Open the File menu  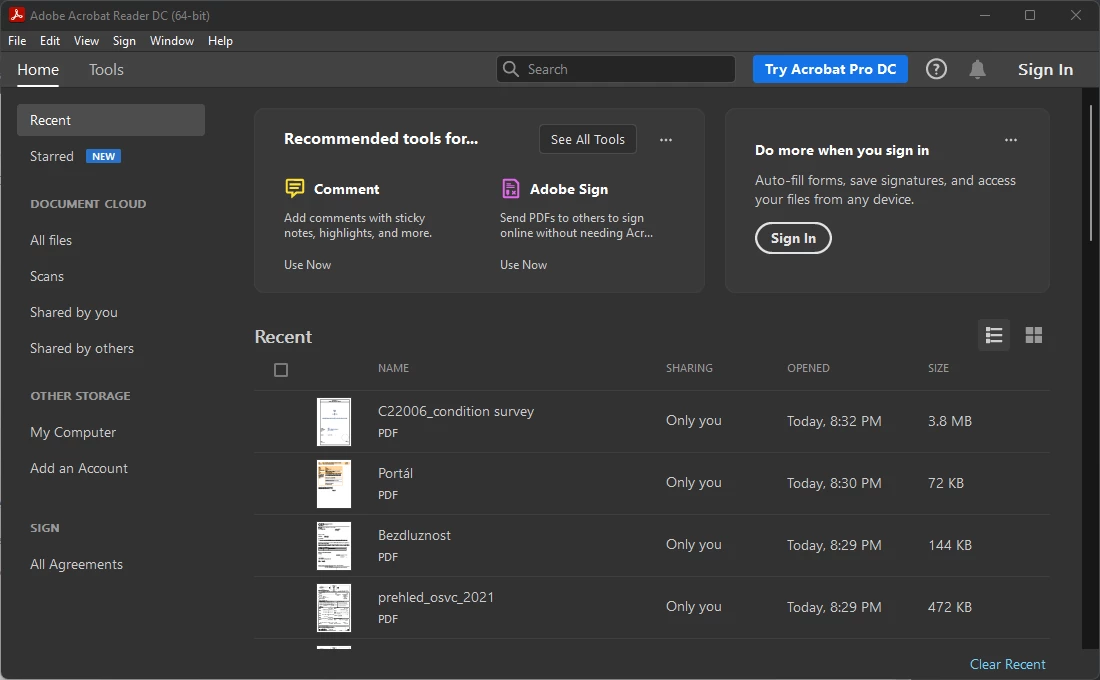[x=17, y=41]
